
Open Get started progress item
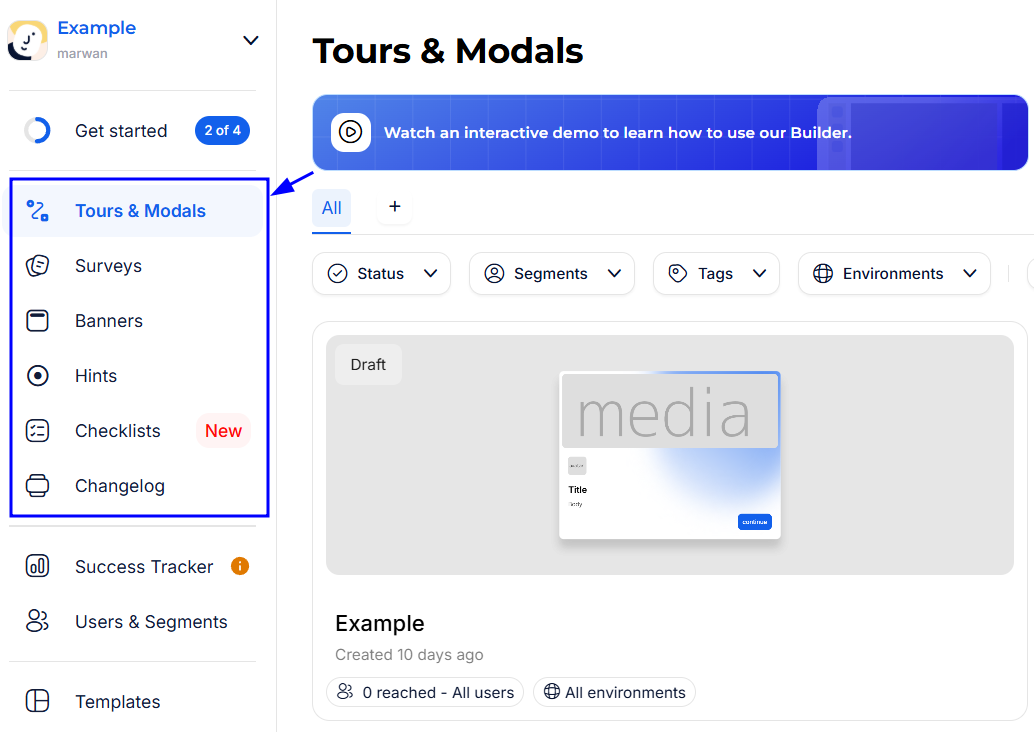[x=121, y=131]
